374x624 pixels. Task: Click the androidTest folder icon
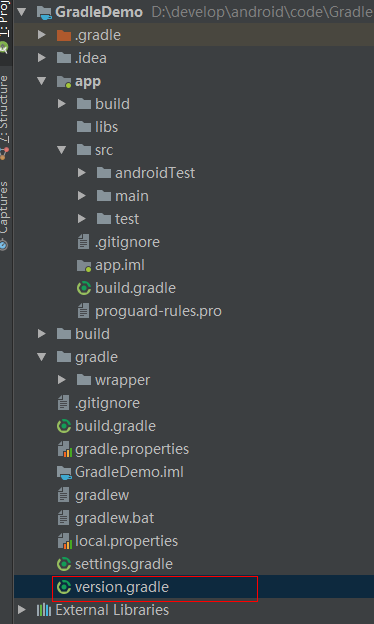[103, 173]
